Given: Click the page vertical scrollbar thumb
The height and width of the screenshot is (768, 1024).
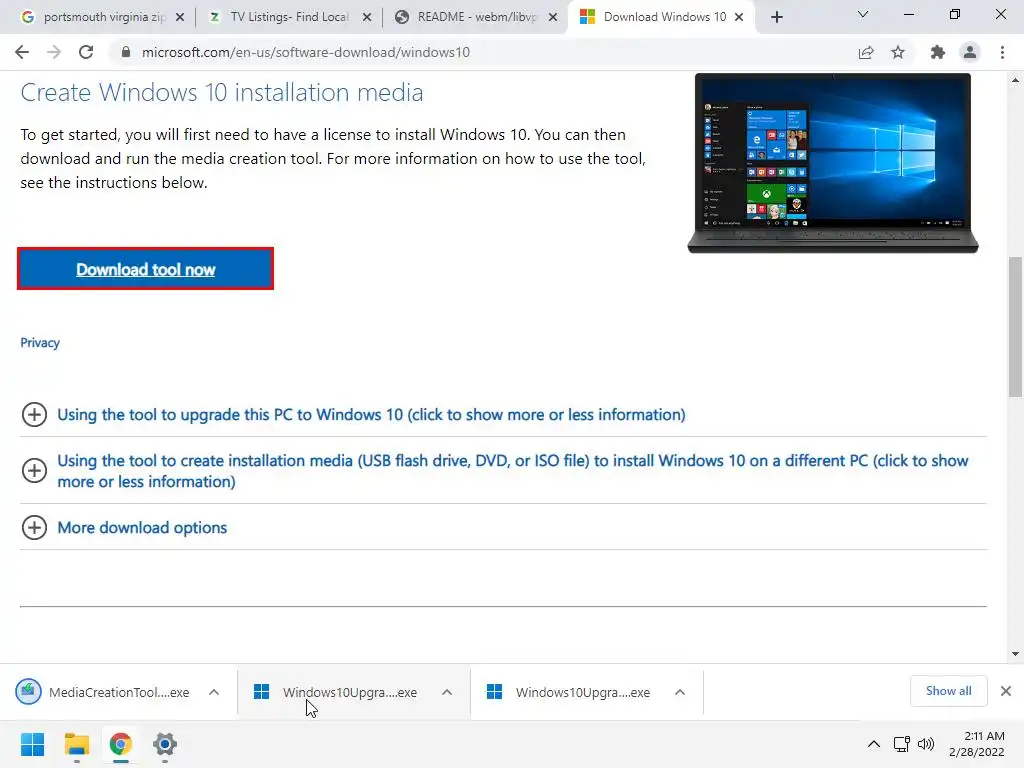Looking at the screenshot, I should click(1015, 327).
